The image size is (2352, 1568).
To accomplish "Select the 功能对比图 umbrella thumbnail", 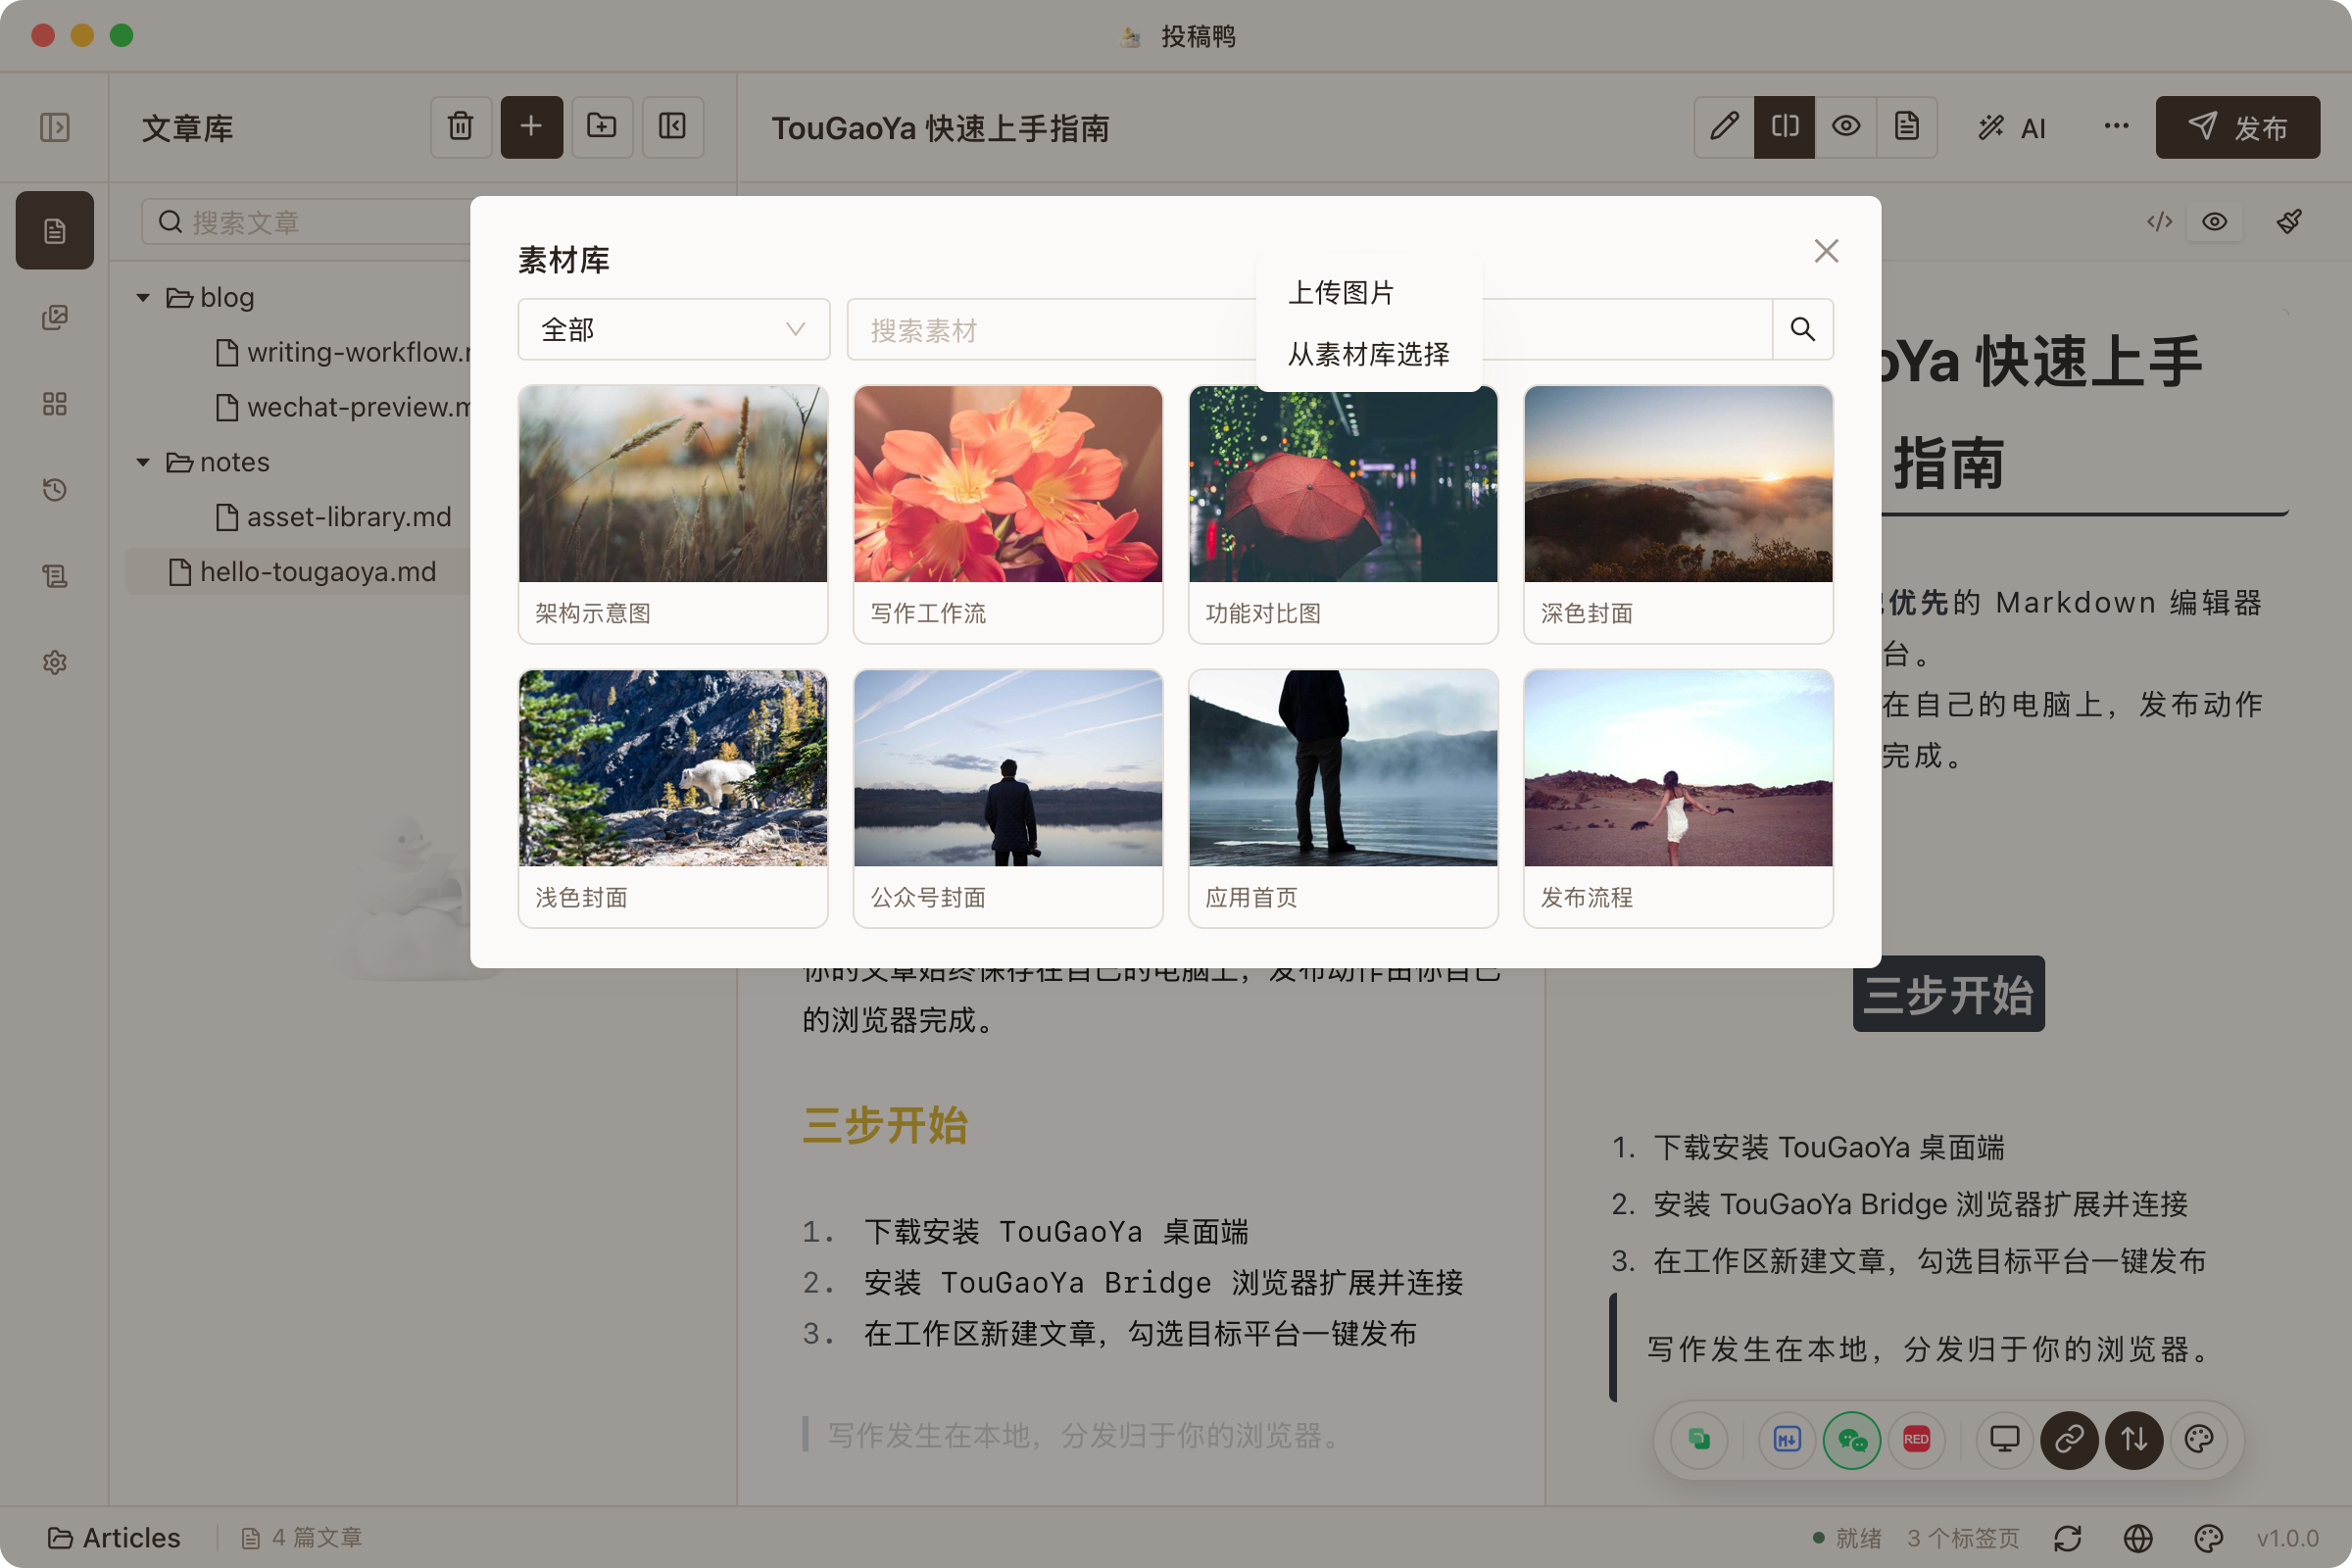I will 1343,515.
